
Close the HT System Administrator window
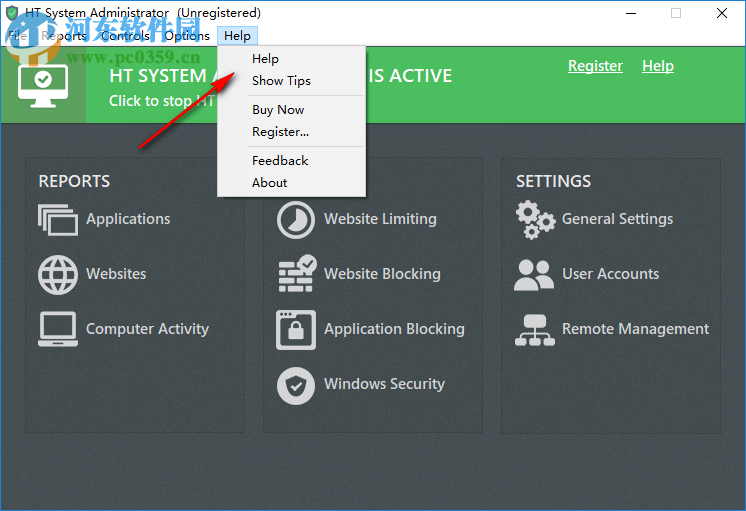pos(722,13)
